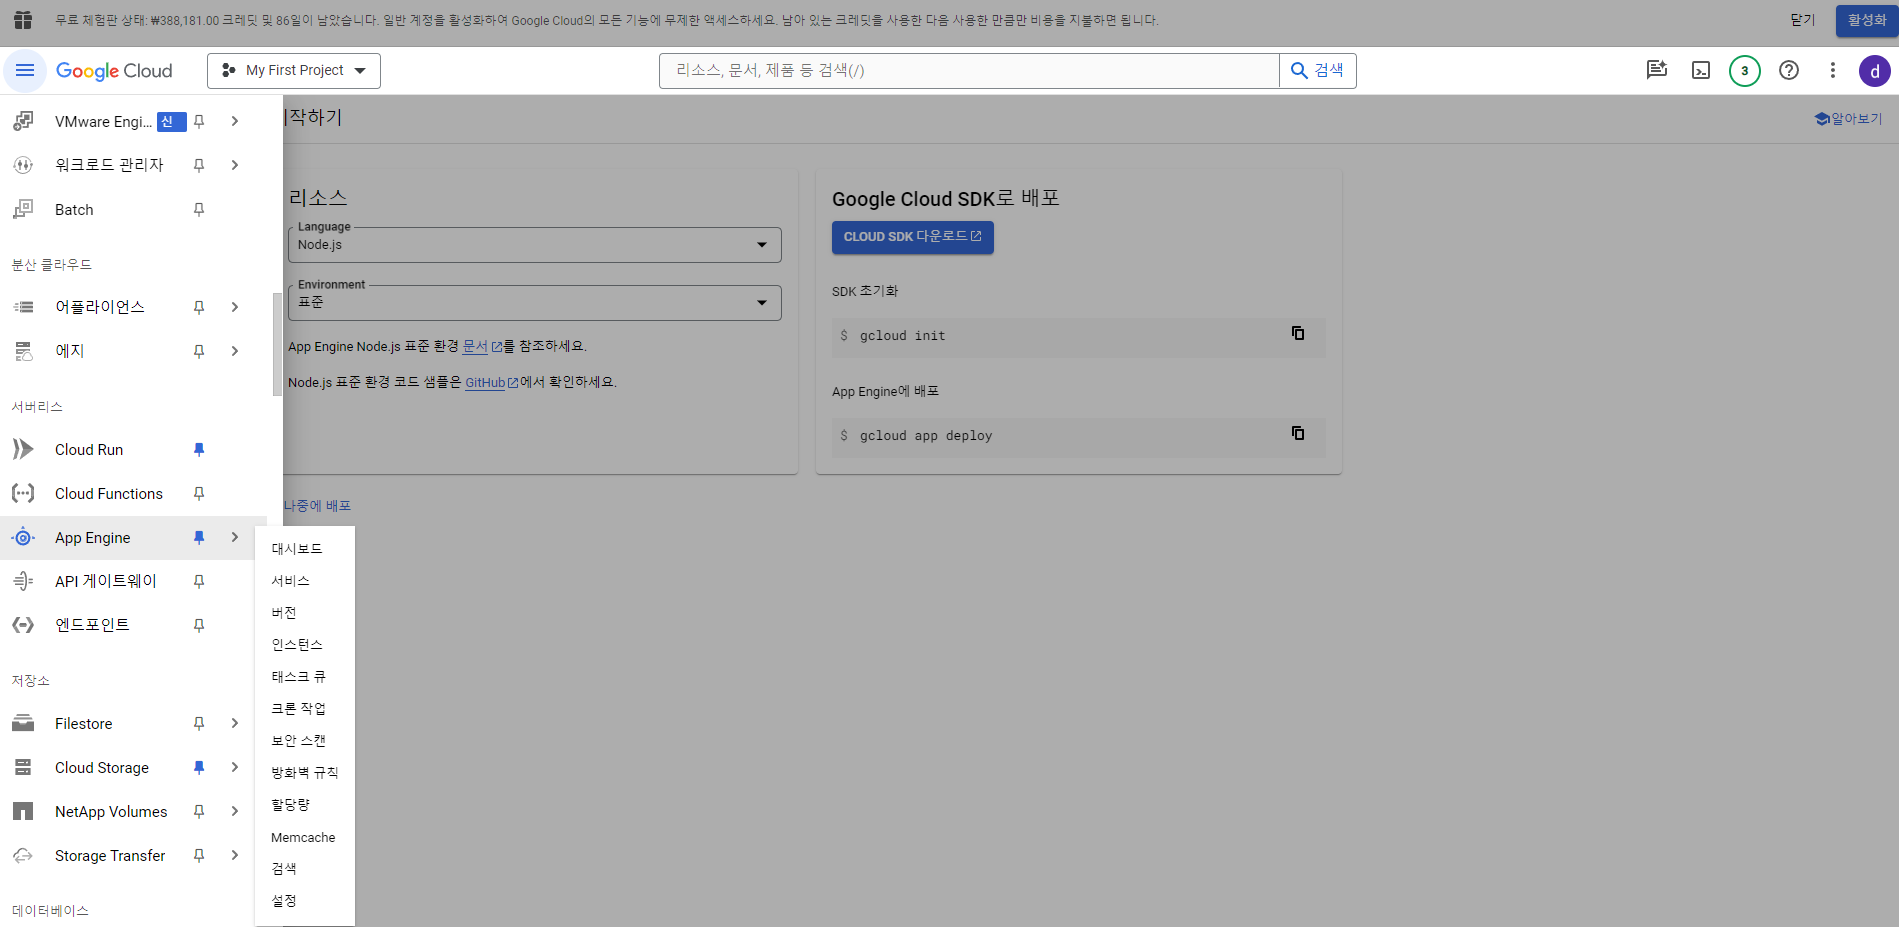
Task: Unpin App Engine from the menu
Action: coord(199,537)
